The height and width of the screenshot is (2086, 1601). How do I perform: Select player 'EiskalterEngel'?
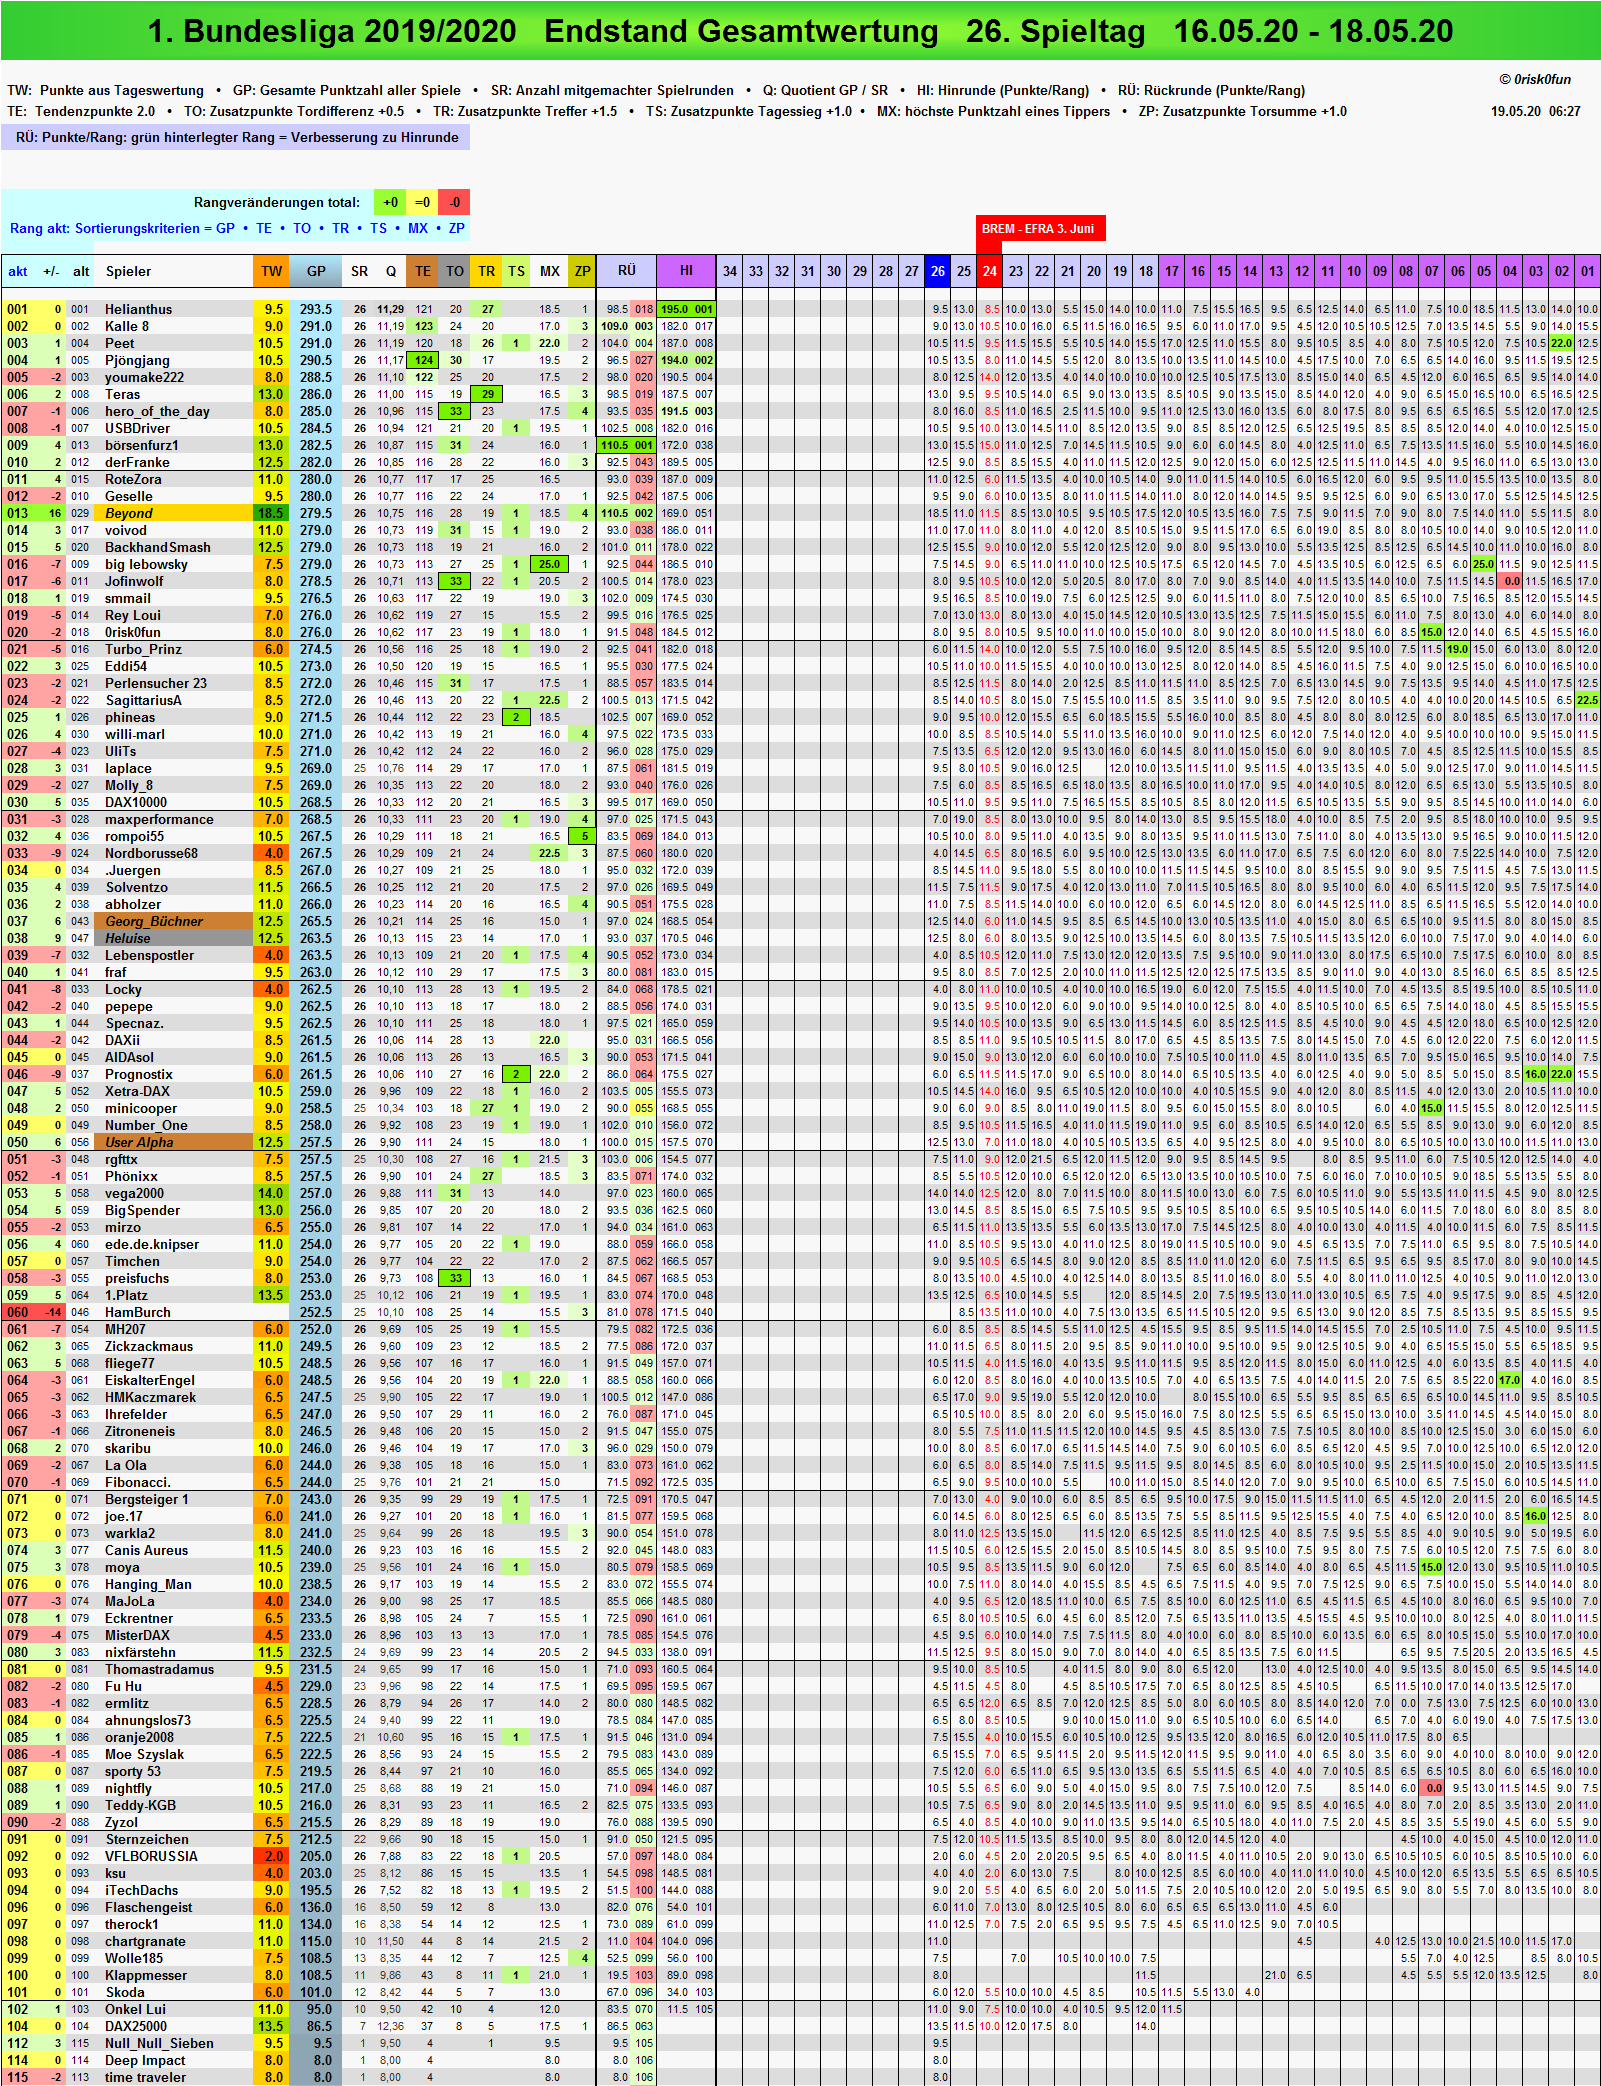point(150,1380)
